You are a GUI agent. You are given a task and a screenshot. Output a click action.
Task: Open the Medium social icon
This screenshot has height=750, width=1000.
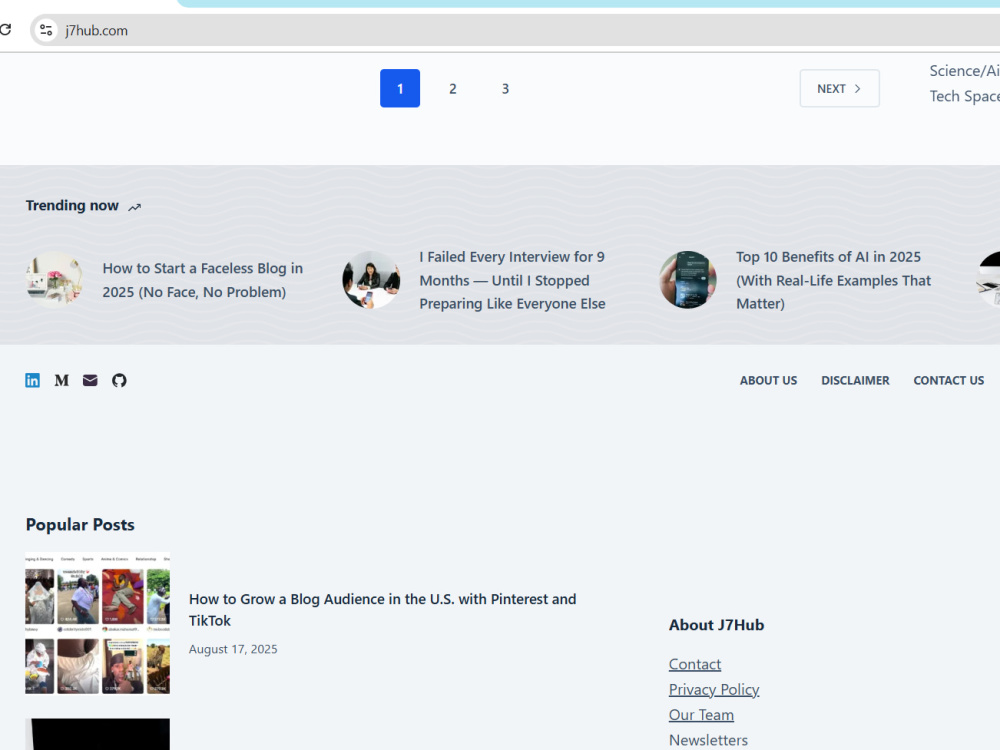coord(61,381)
